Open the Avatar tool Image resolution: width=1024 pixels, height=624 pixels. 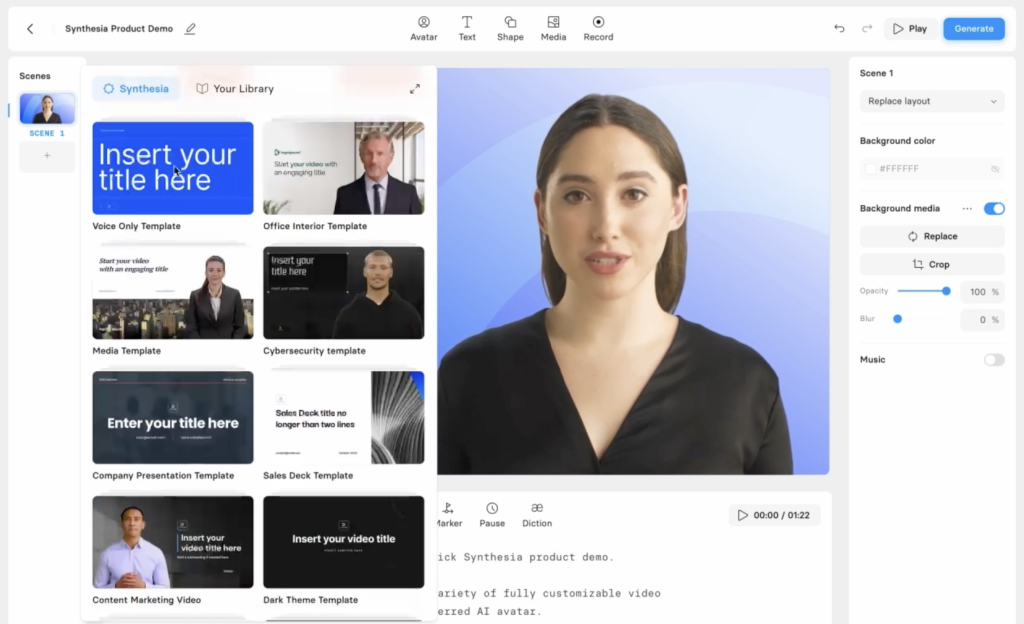click(423, 29)
